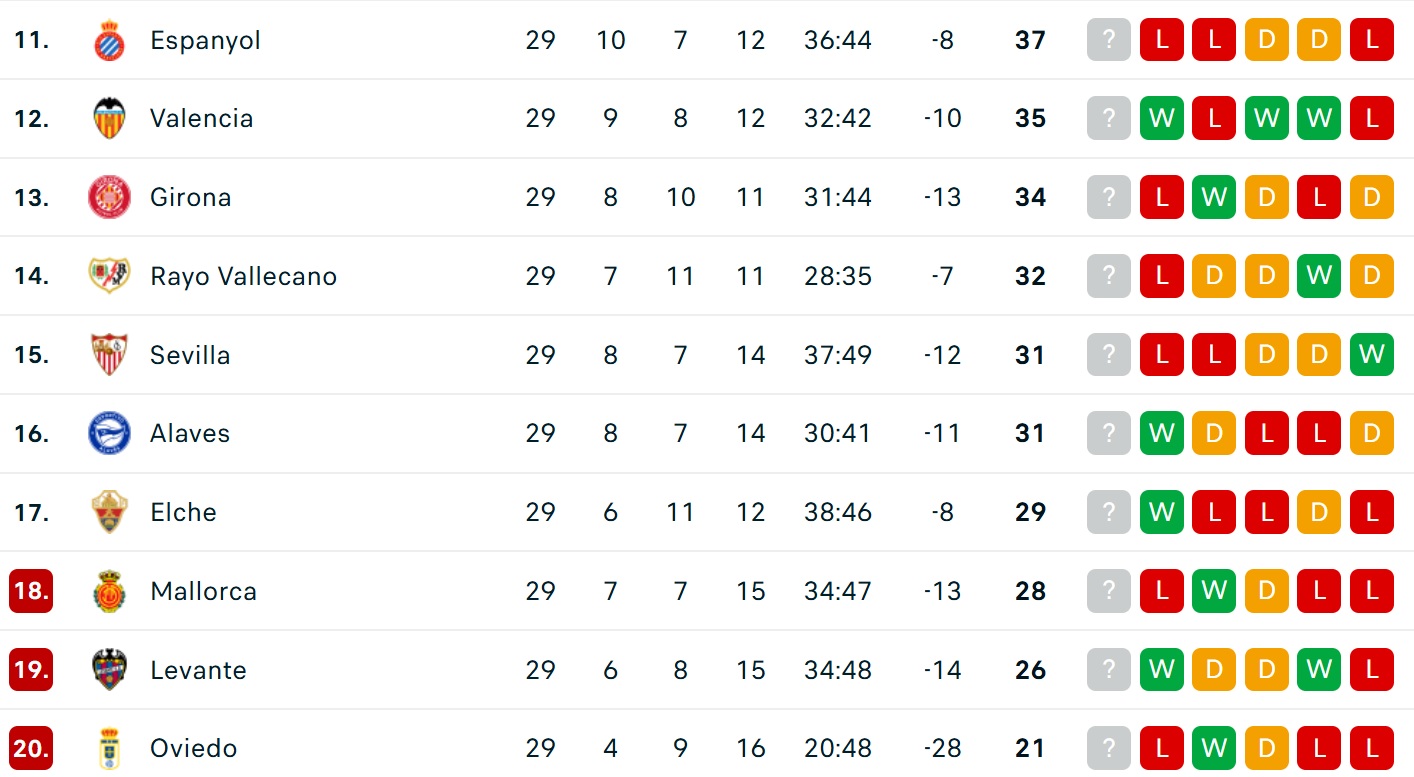
Task: Click Sevilla's green W latest result badge
Action: (x=1371, y=355)
